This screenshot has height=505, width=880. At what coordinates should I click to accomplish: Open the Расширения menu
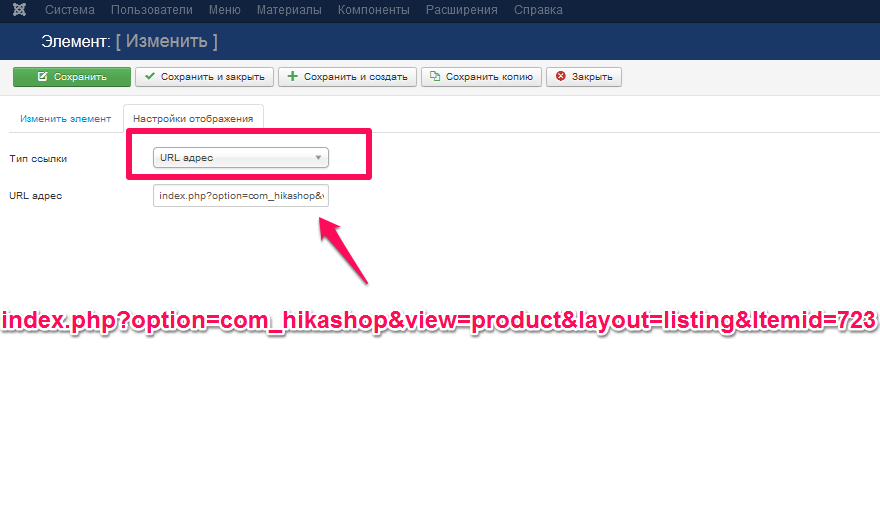coord(461,10)
